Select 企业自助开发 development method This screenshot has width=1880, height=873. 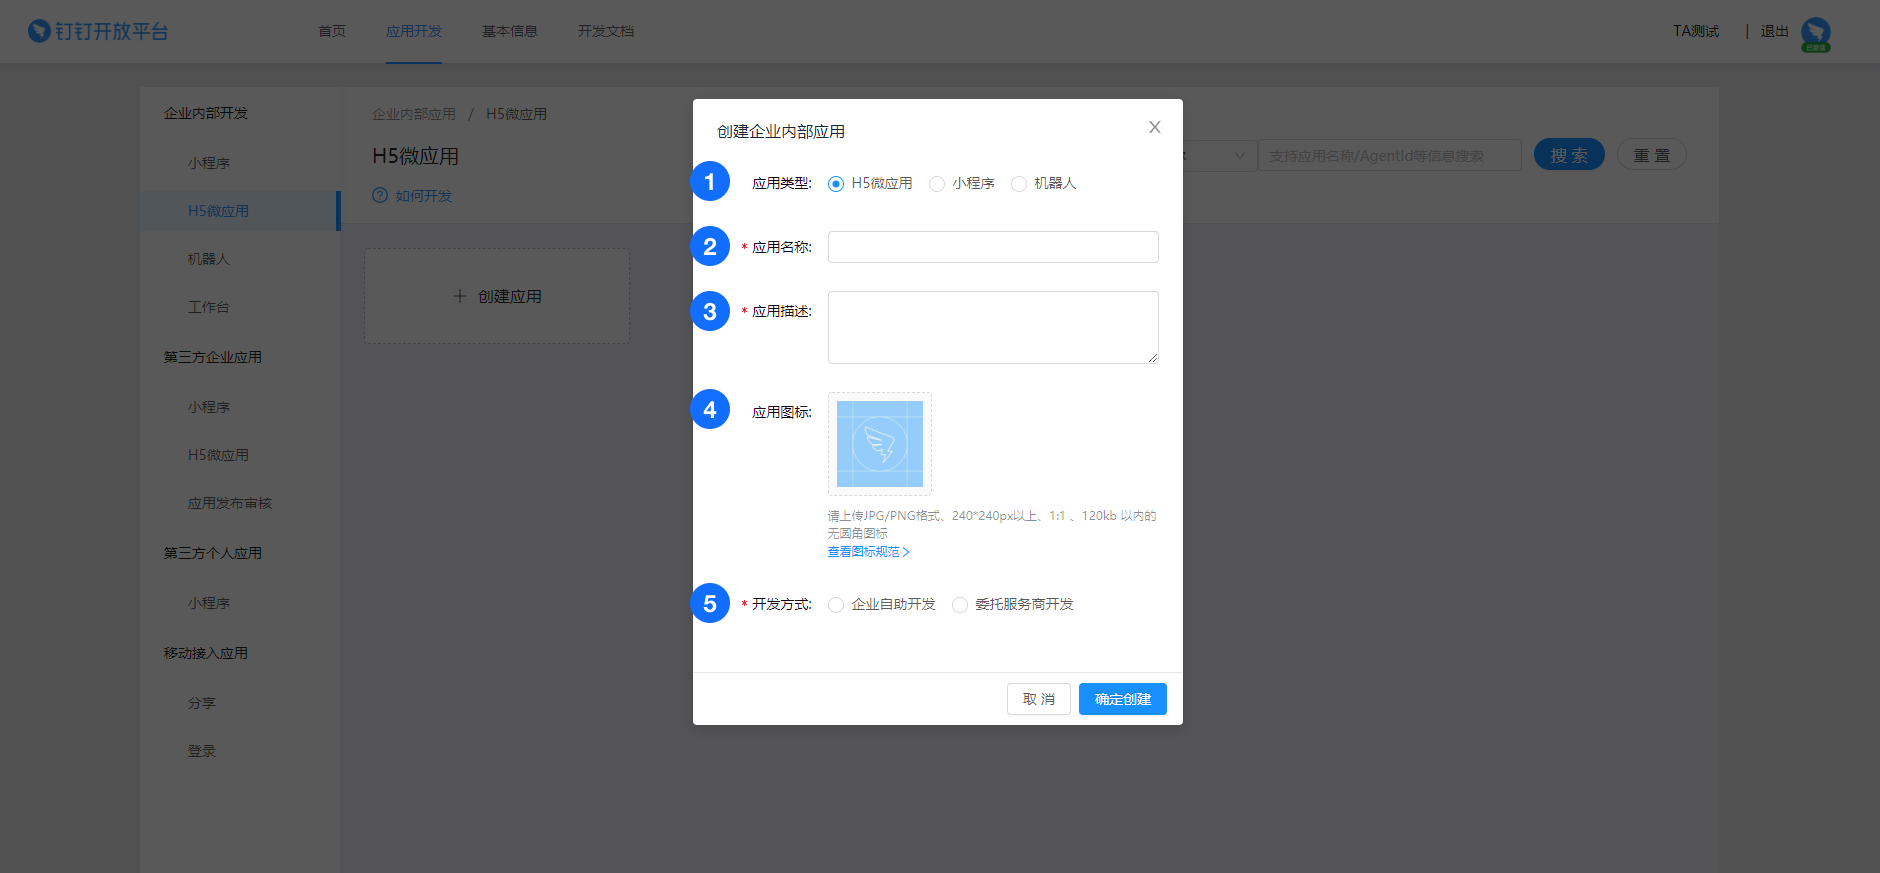(836, 605)
